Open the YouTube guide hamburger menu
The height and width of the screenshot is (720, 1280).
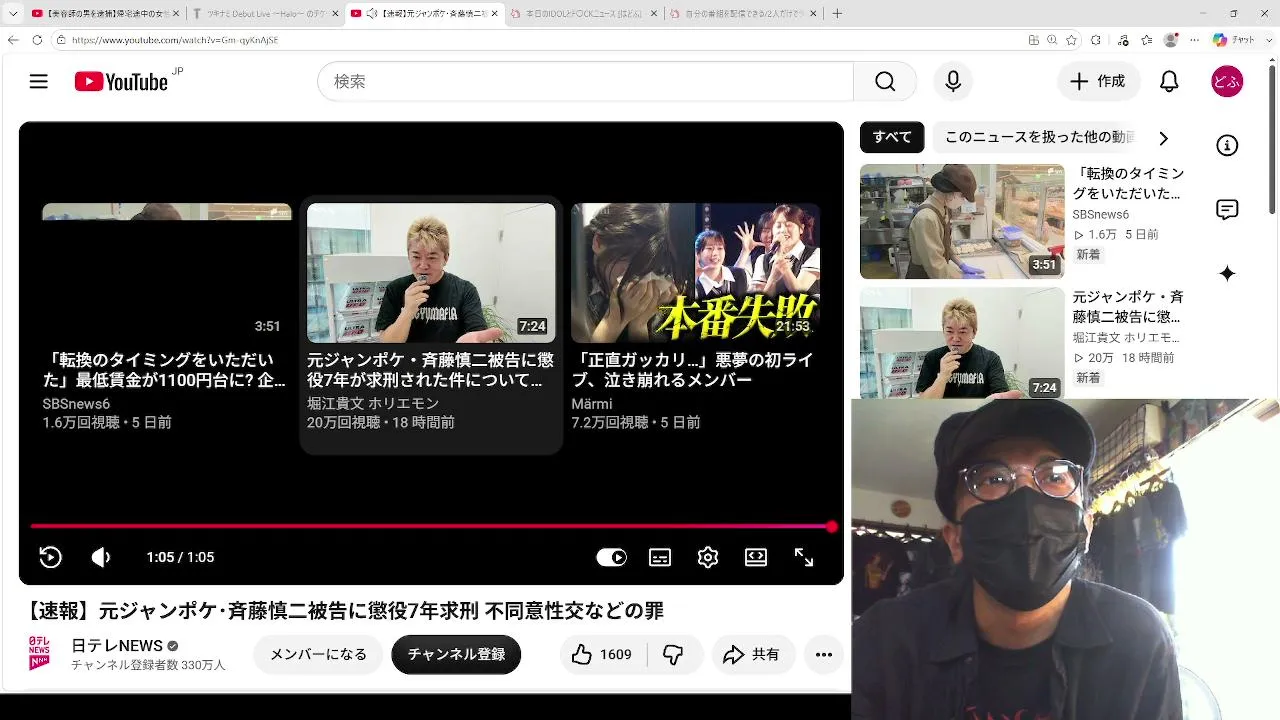39,82
